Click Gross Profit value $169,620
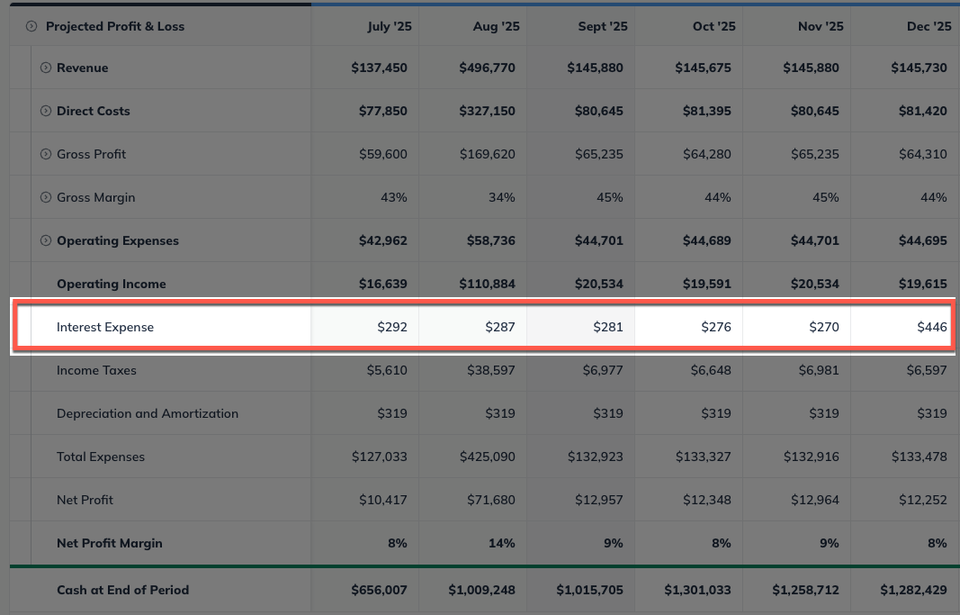 (487, 154)
